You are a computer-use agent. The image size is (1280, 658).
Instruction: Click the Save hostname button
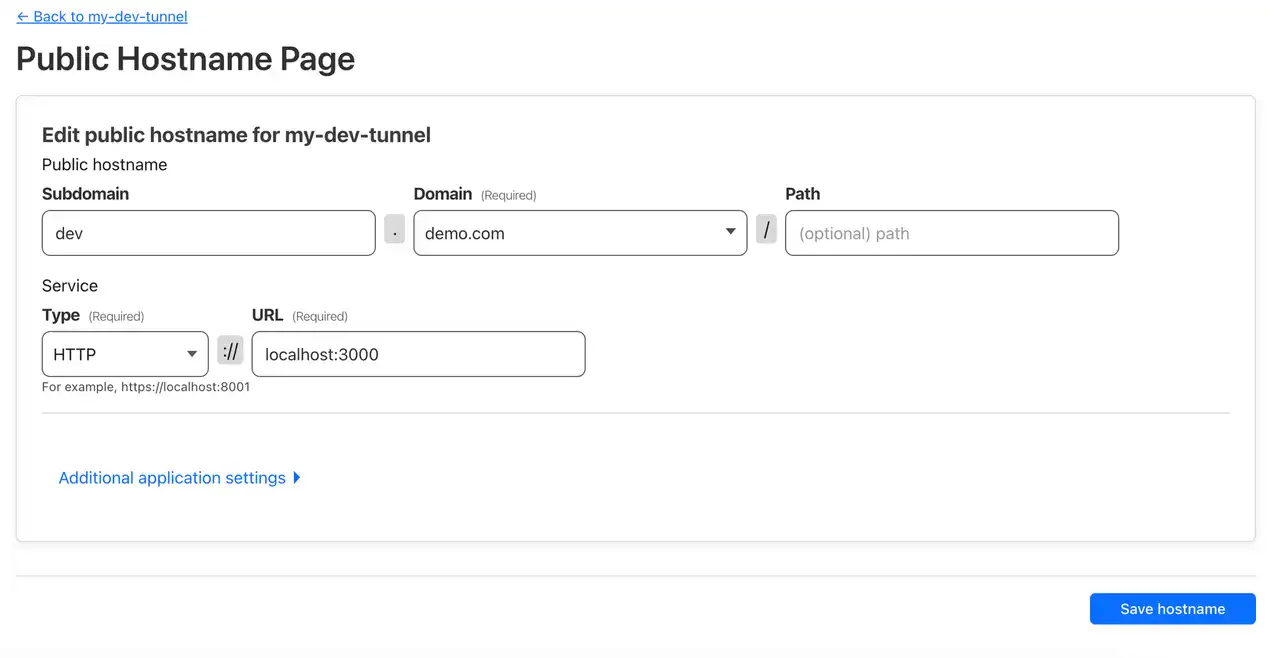(1172, 608)
